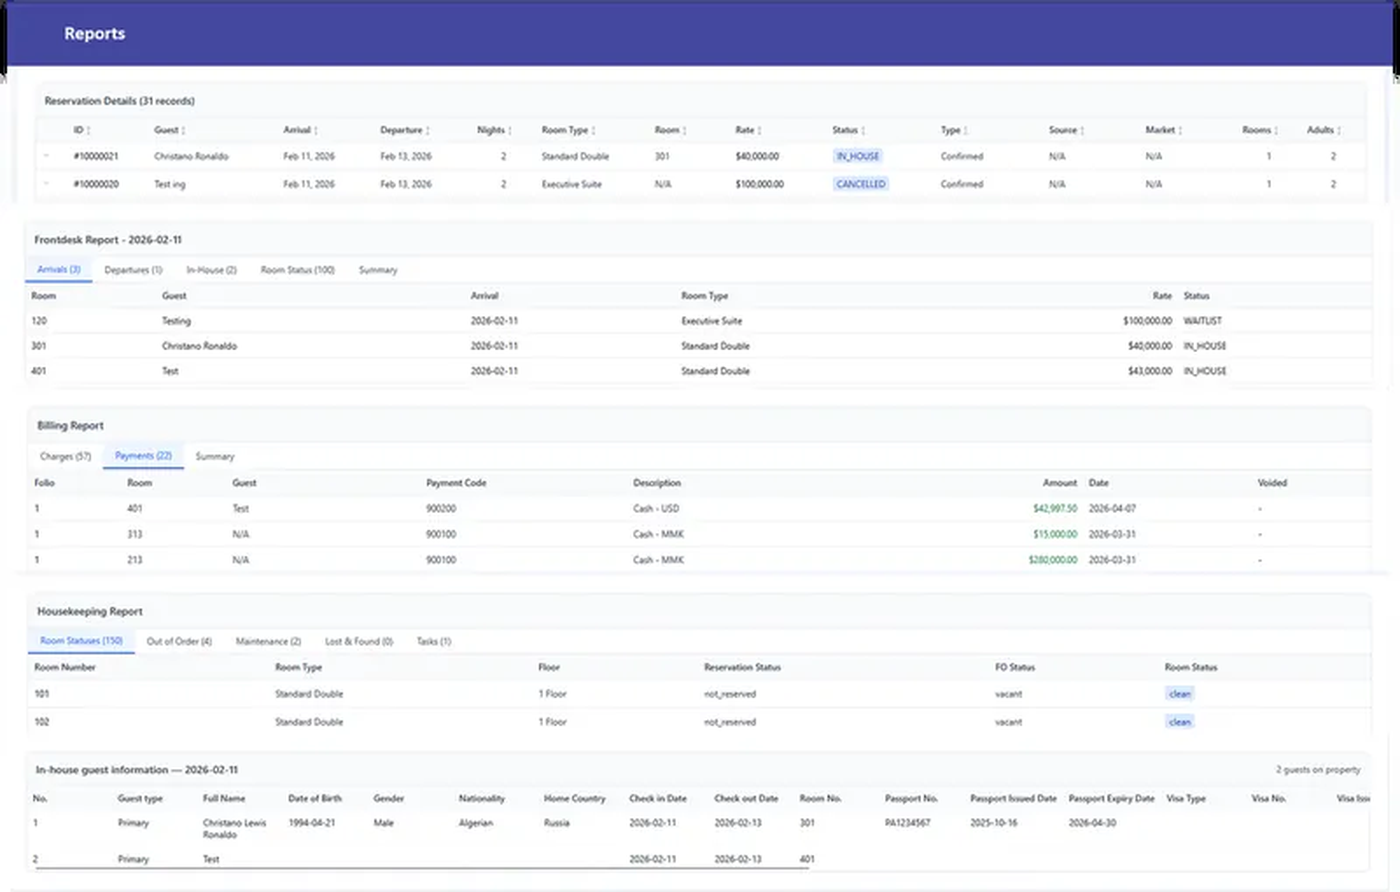
Task: Click the '2 guests on property' label
Action: click(1318, 770)
